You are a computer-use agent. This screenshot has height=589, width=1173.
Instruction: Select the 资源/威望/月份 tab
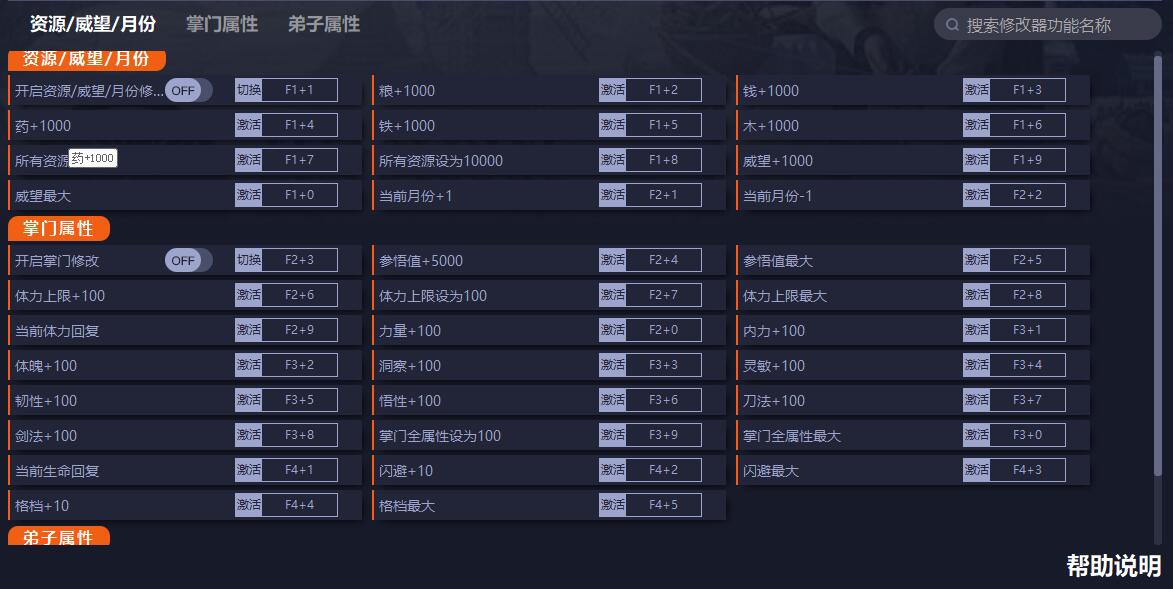93,24
